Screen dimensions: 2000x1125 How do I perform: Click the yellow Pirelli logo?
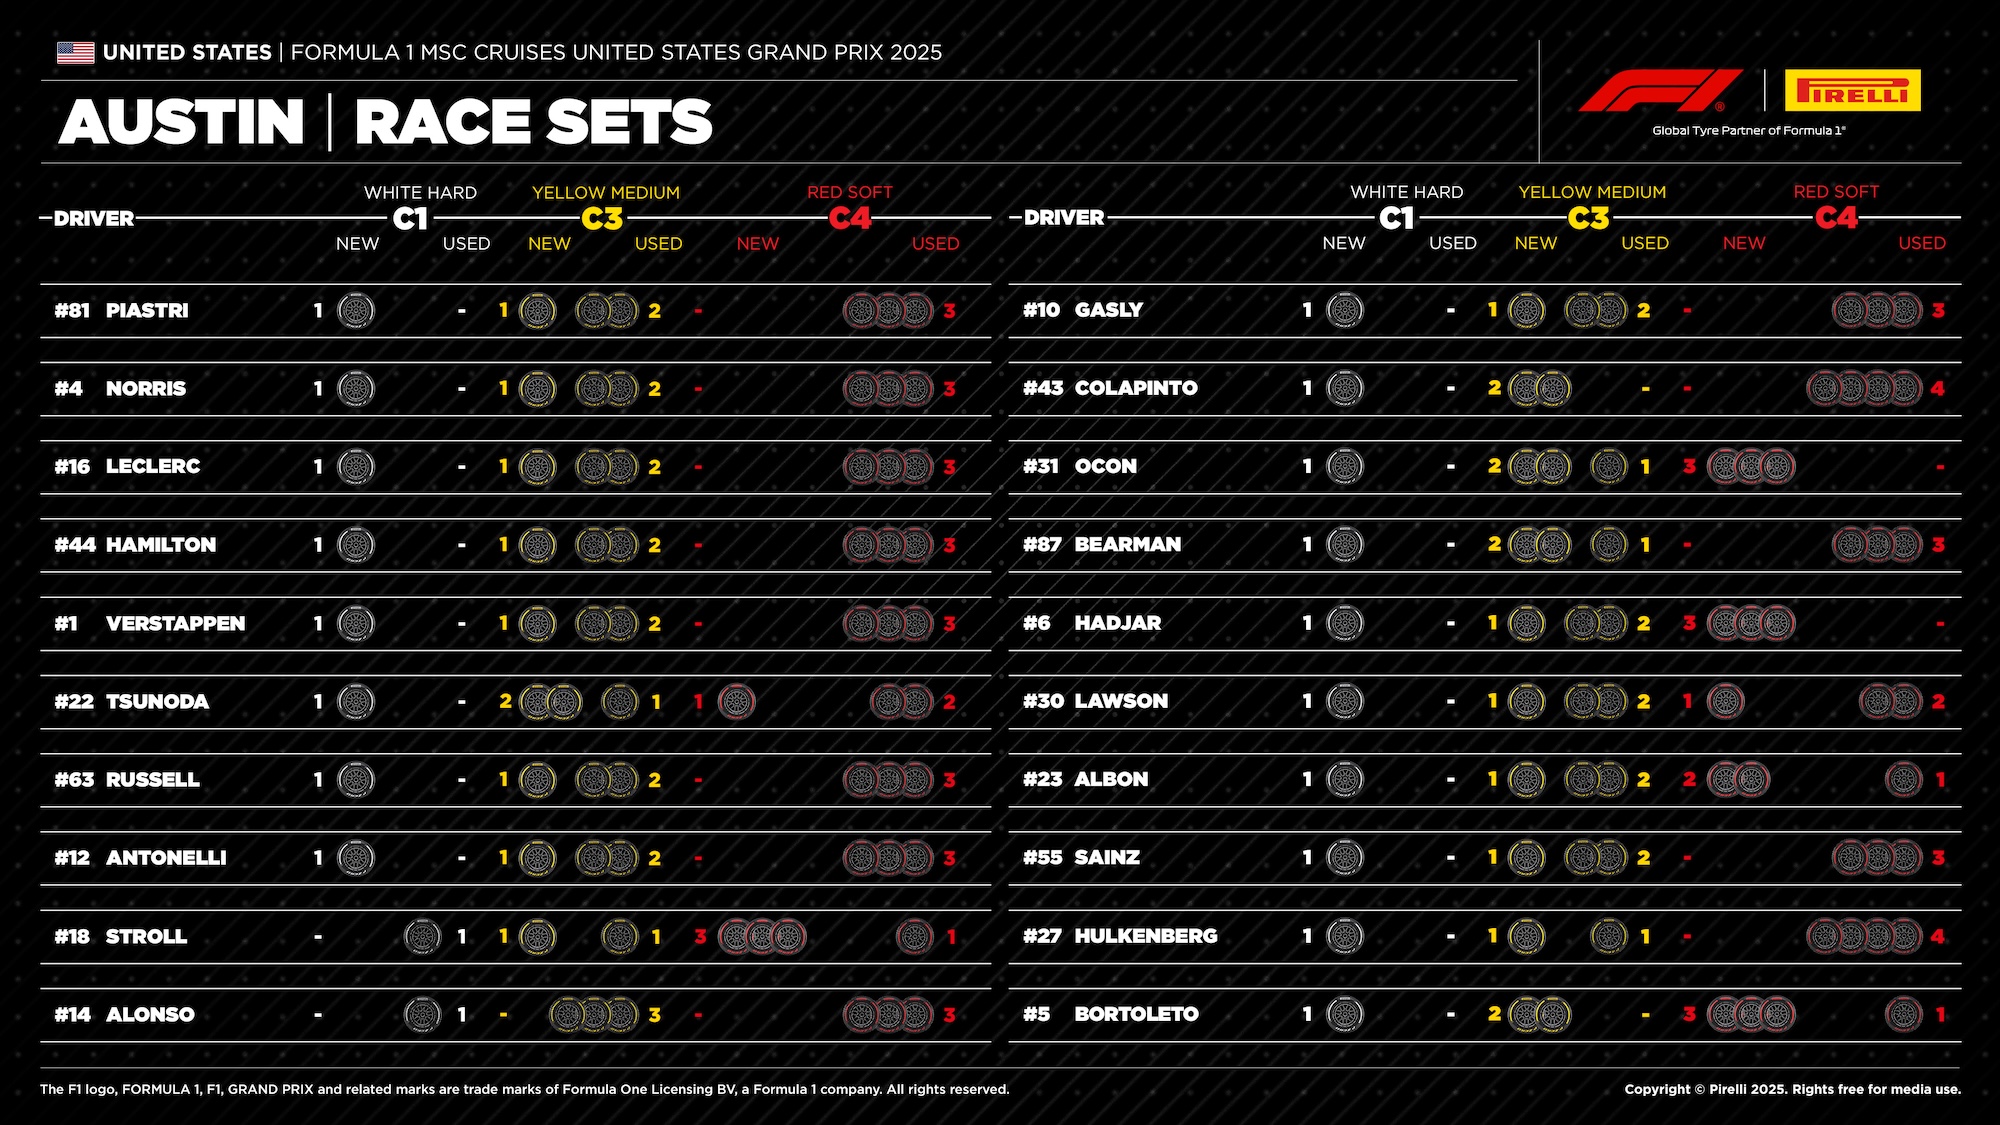tap(1852, 90)
